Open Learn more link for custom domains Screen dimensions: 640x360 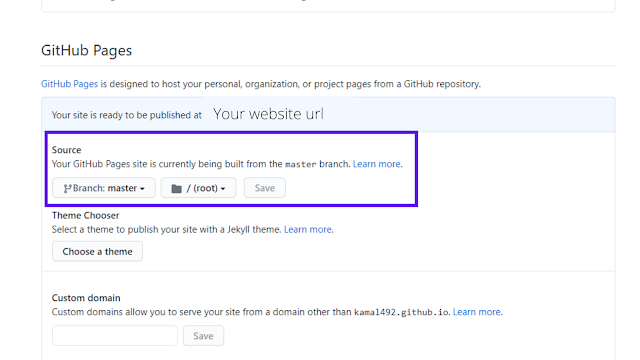[477, 312]
